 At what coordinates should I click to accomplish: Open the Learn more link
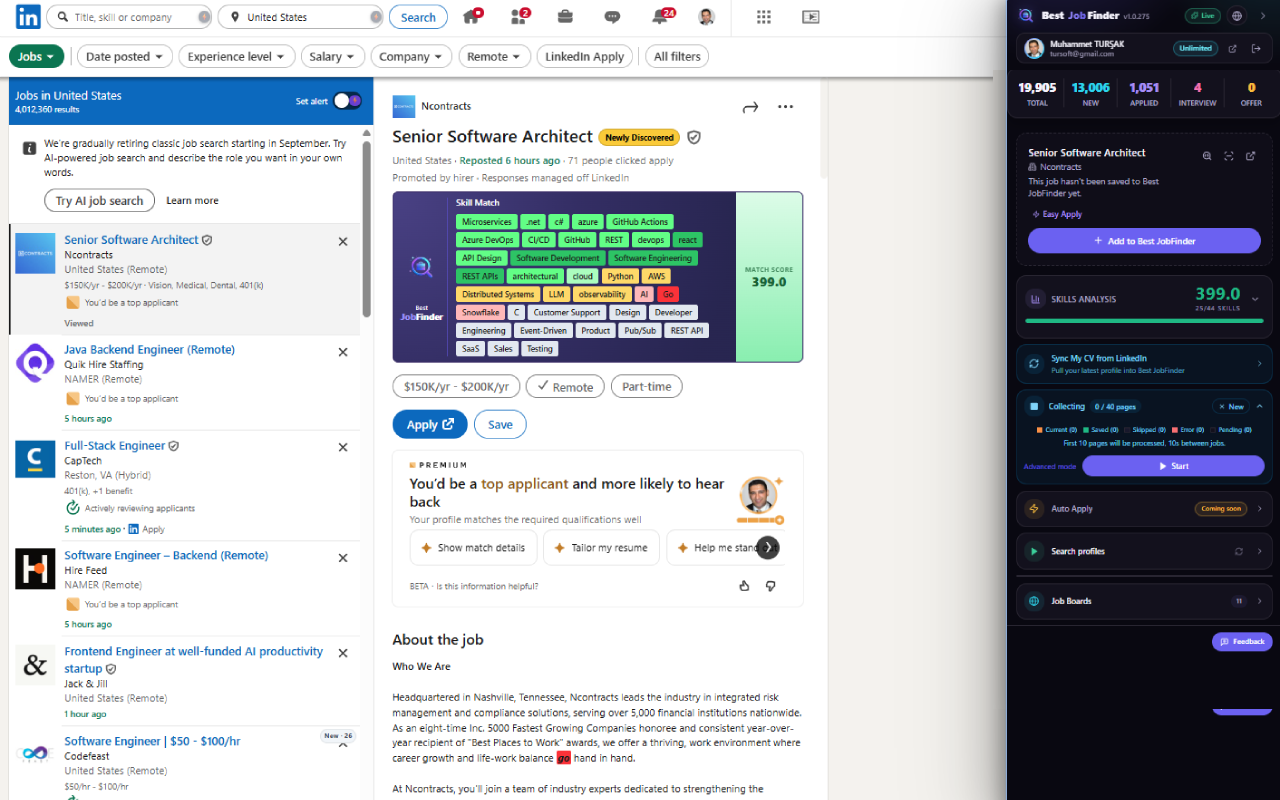point(192,201)
